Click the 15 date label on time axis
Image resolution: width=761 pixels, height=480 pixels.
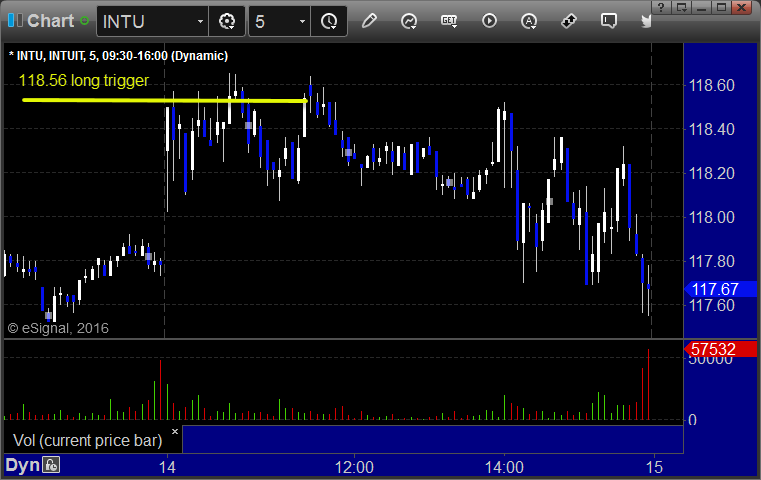click(654, 467)
